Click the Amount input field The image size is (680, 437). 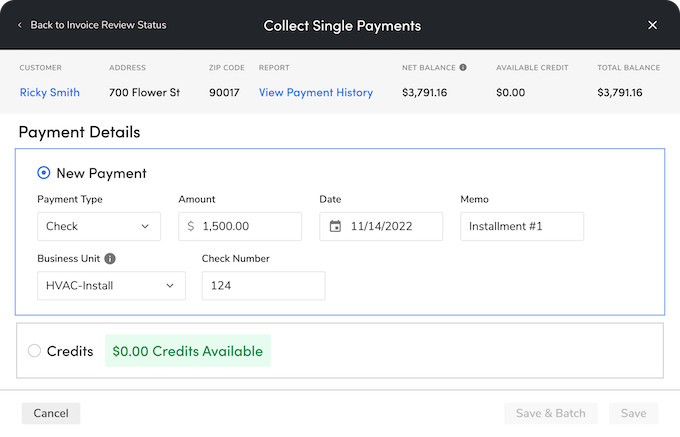tap(248, 227)
